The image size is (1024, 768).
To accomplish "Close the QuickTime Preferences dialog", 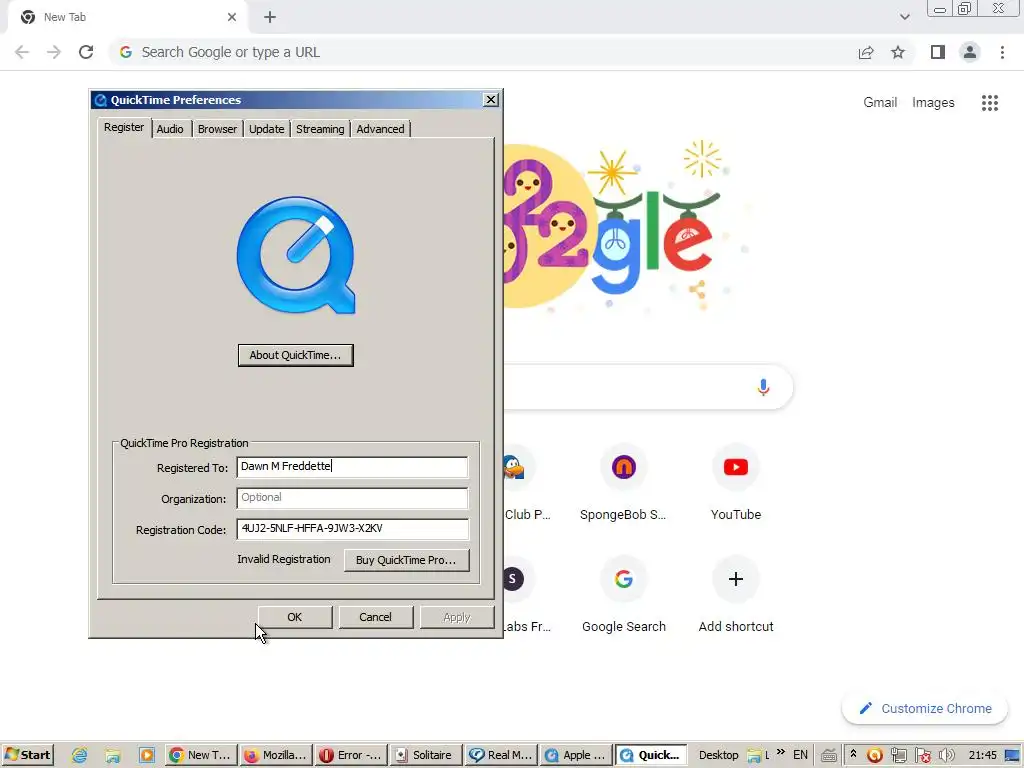I will (x=490, y=100).
